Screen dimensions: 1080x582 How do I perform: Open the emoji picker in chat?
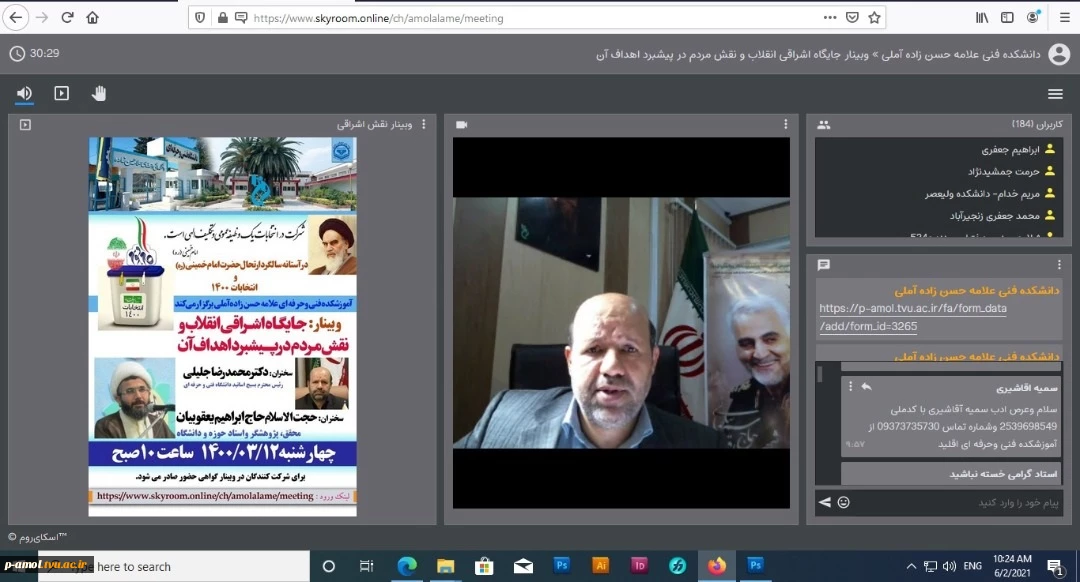point(843,502)
